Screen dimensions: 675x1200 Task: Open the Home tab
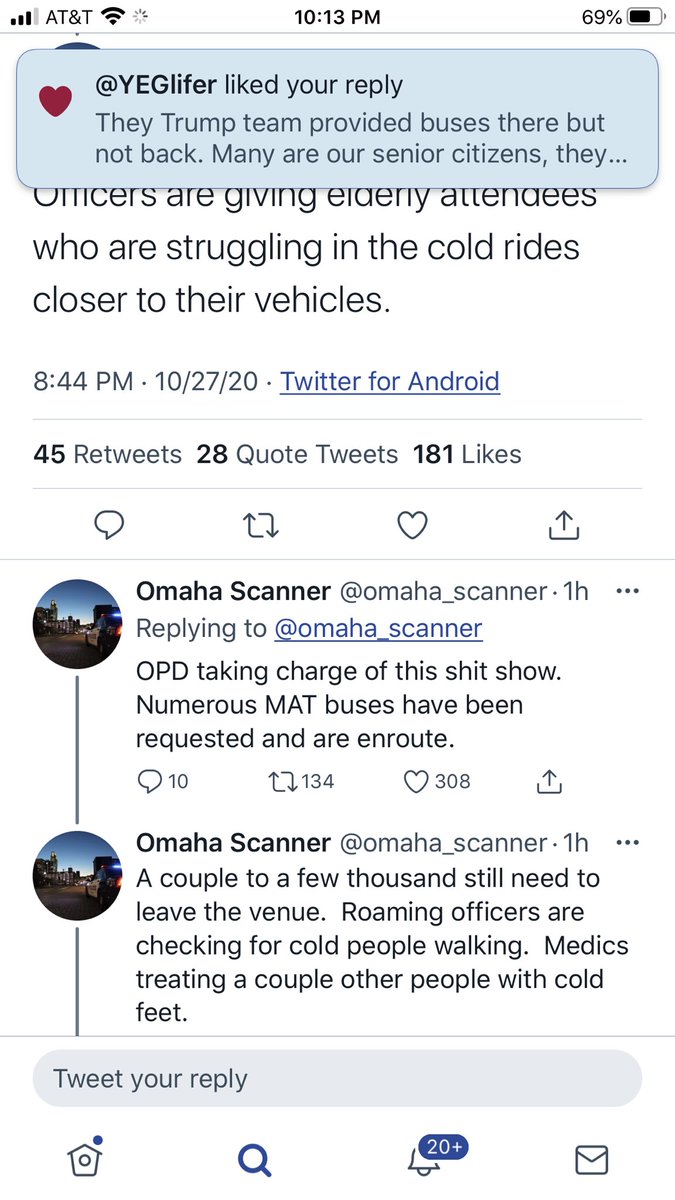click(86, 1157)
